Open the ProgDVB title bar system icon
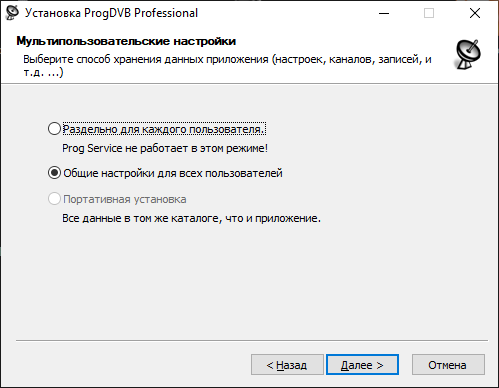This screenshot has width=499, height=388. click(12, 13)
